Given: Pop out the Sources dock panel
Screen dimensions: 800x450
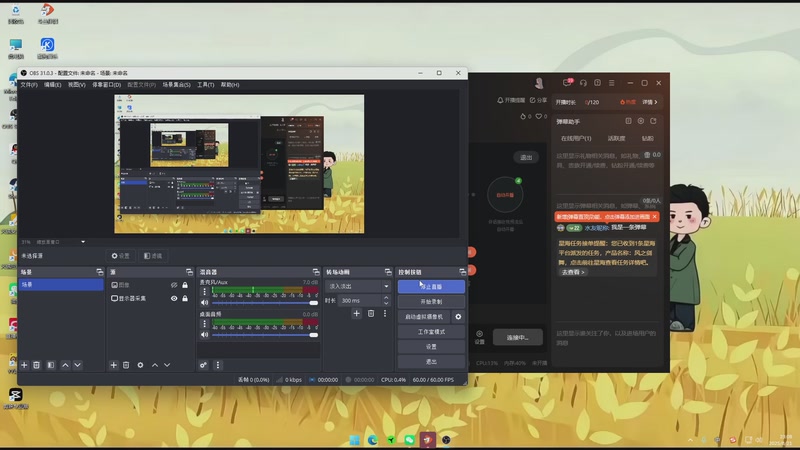Looking at the screenshot, I should [189, 272].
